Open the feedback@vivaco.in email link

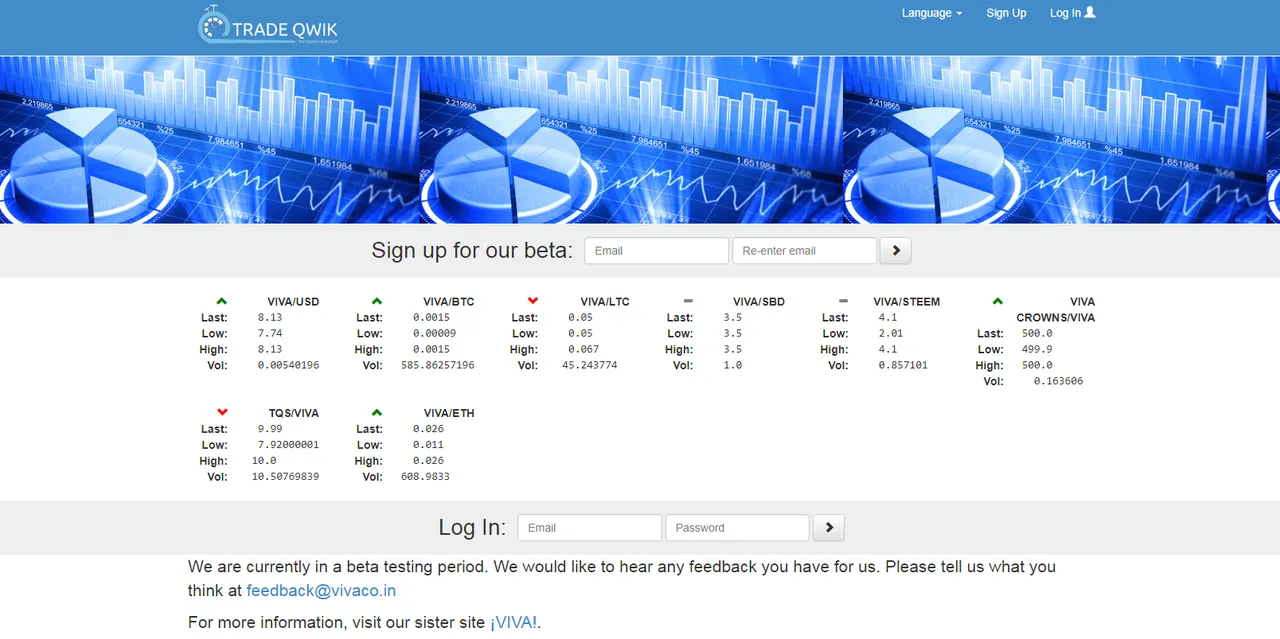(321, 591)
